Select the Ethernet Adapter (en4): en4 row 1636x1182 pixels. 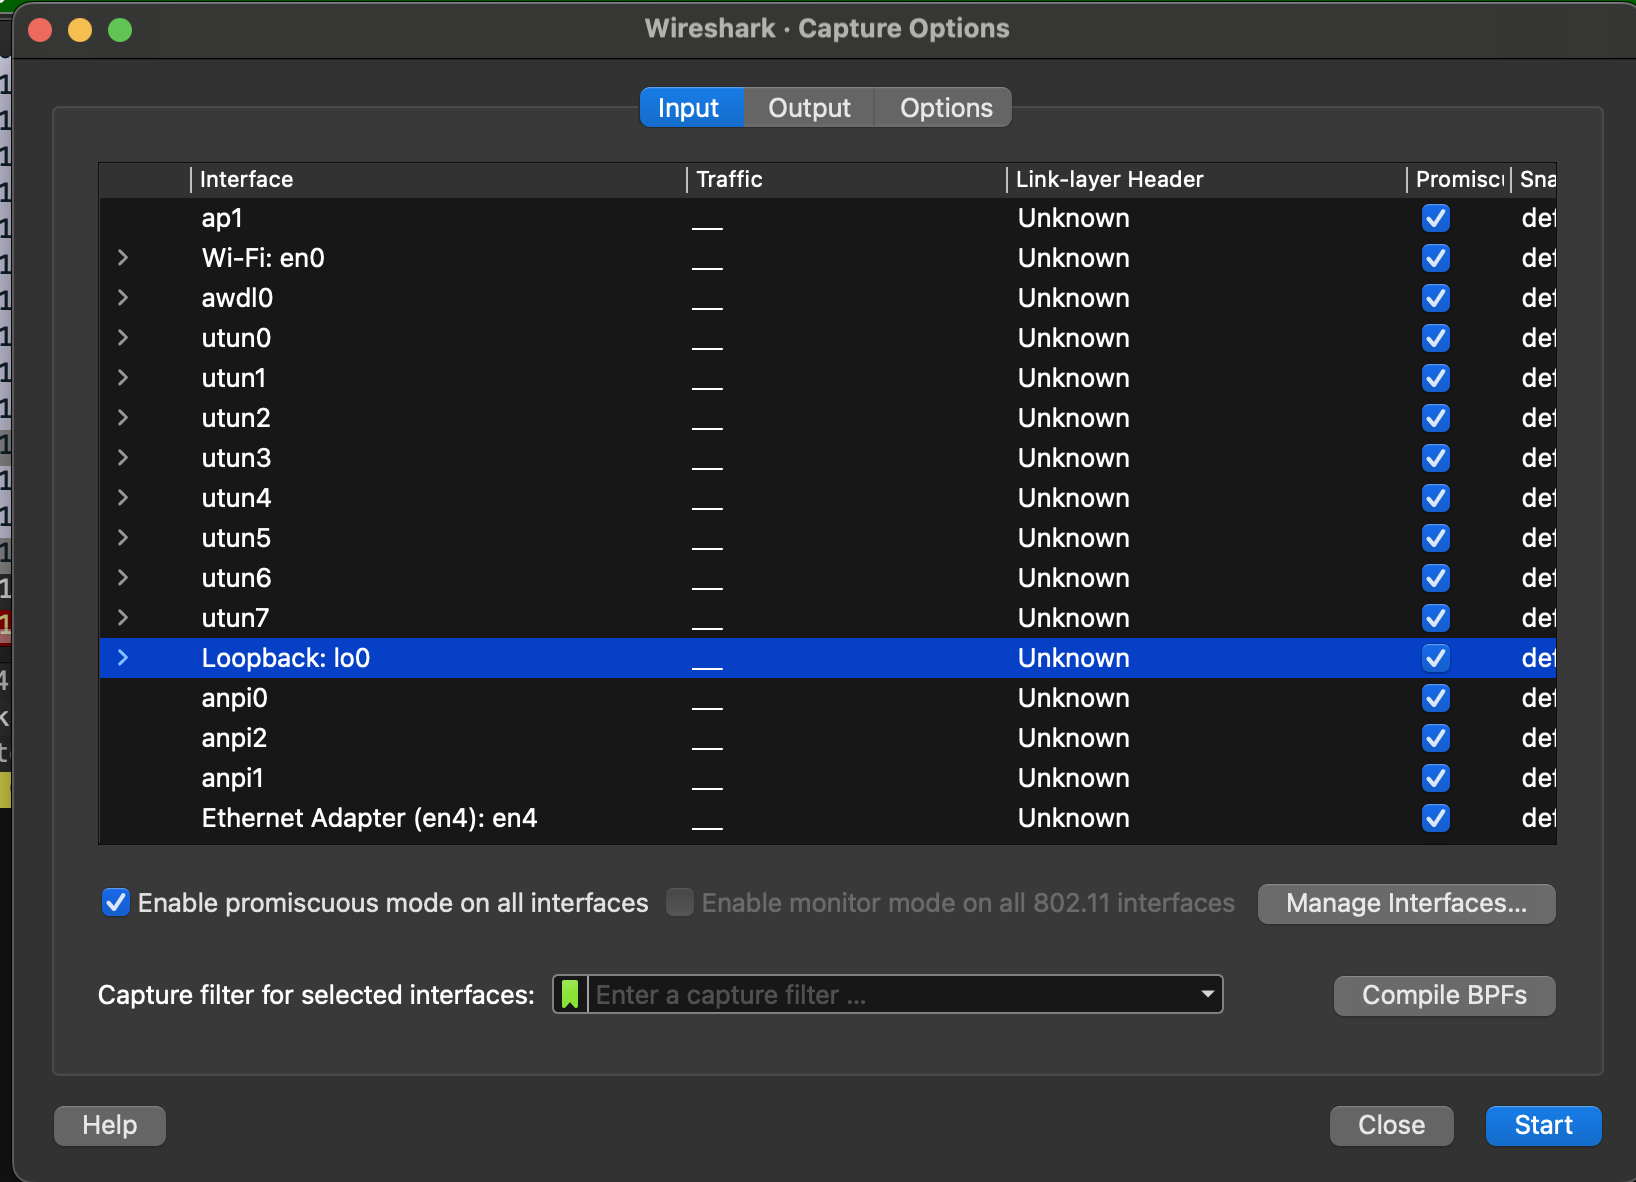[x=827, y=818]
